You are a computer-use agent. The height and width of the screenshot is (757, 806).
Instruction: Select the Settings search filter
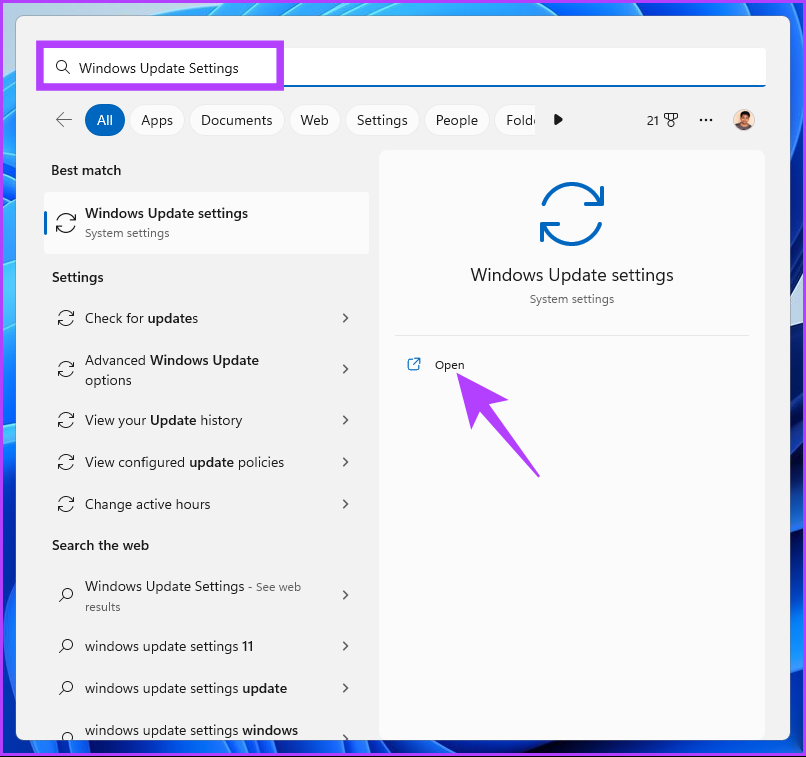(x=381, y=119)
